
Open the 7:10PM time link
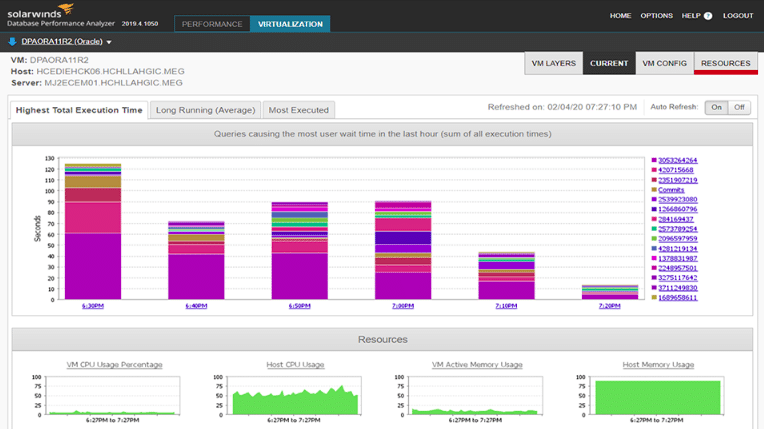[506, 306]
